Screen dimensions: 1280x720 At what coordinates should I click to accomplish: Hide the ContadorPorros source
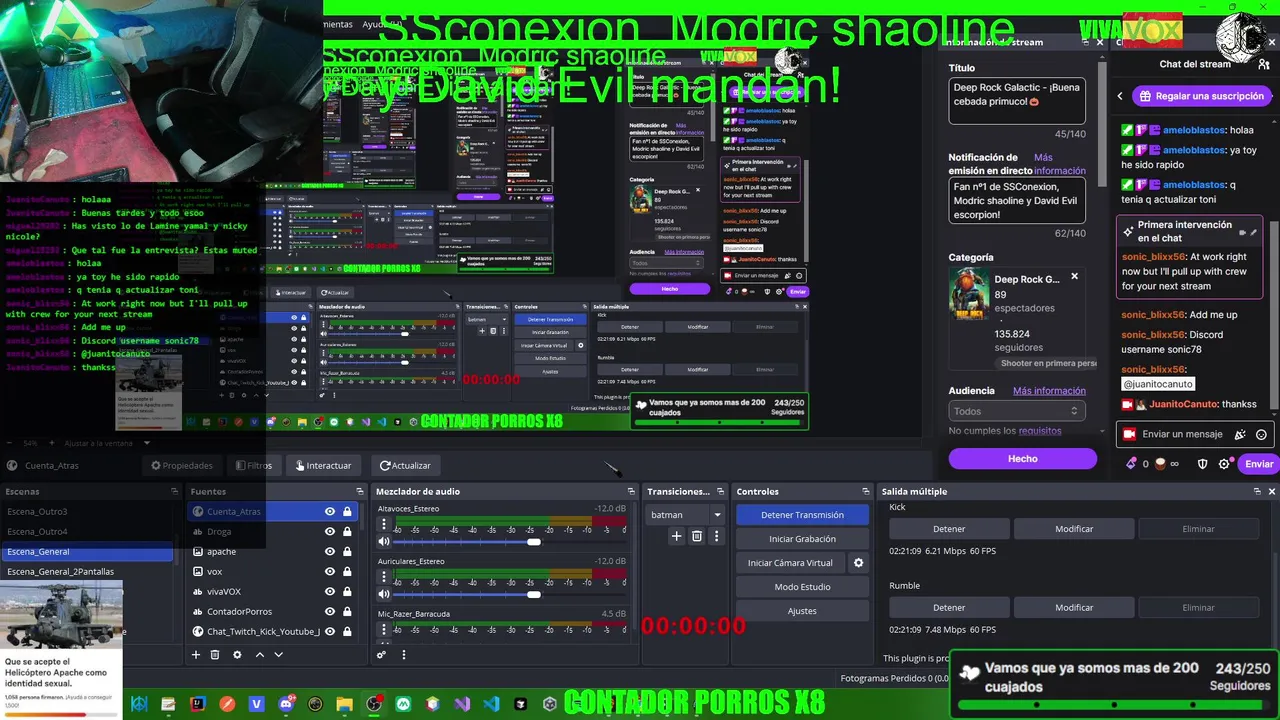pyautogui.click(x=329, y=611)
